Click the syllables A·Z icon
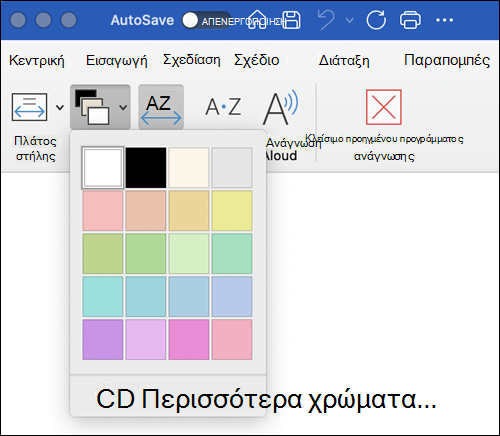 [x=223, y=107]
